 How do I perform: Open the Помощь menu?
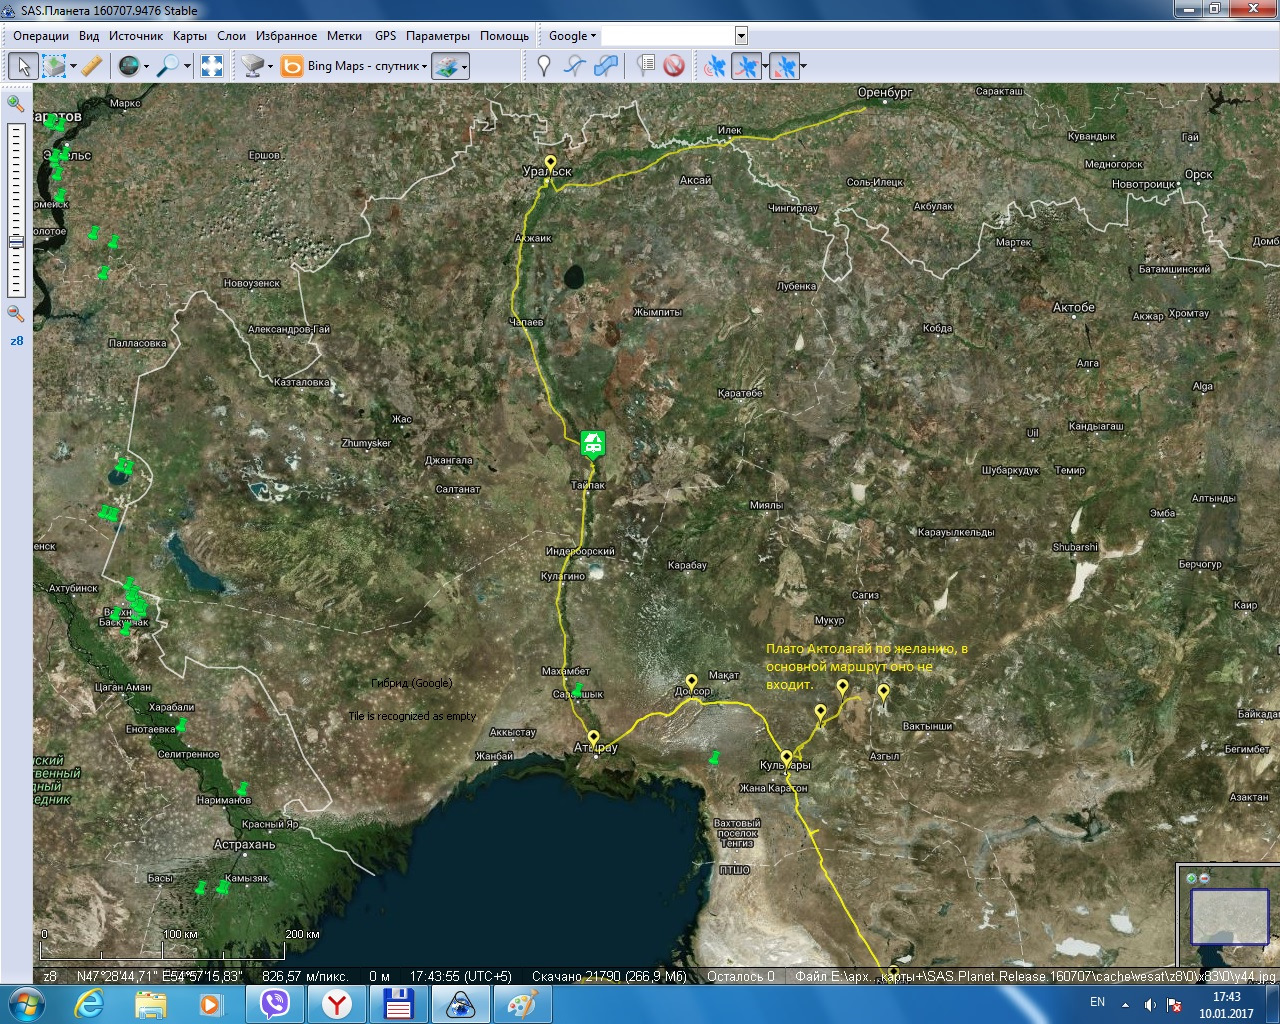[x=505, y=36]
